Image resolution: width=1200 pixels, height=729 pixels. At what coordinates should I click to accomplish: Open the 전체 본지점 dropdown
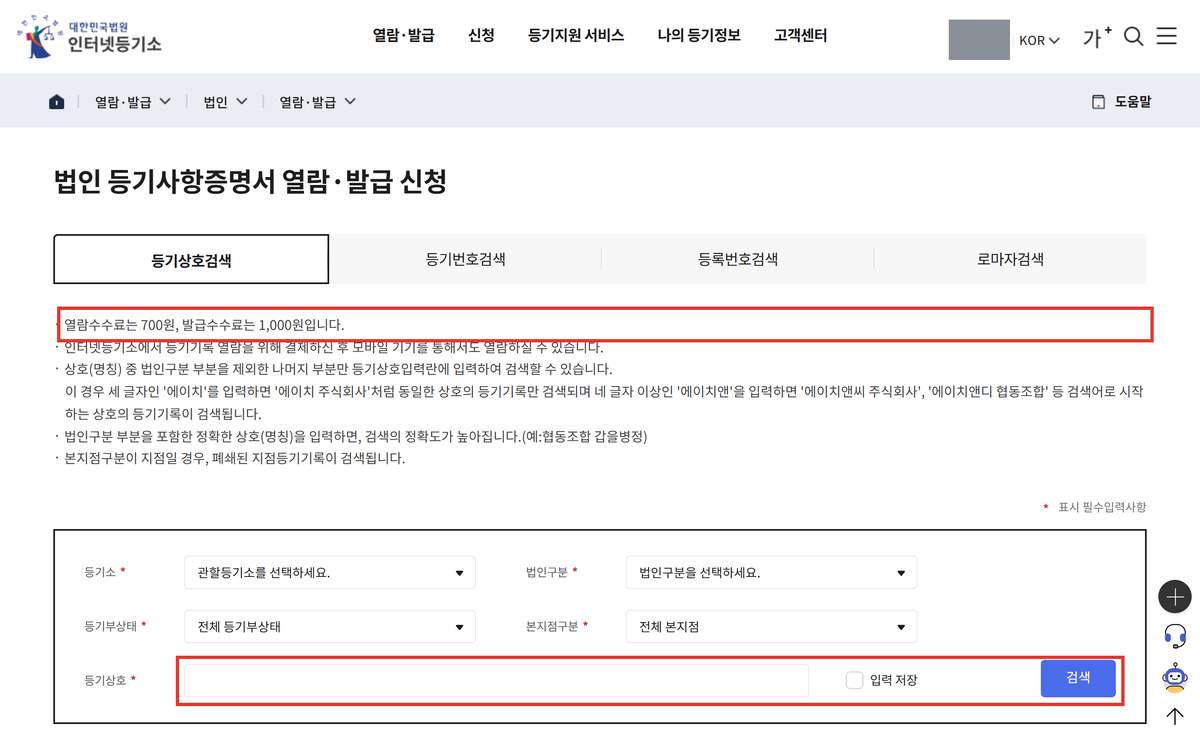pos(771,627)
